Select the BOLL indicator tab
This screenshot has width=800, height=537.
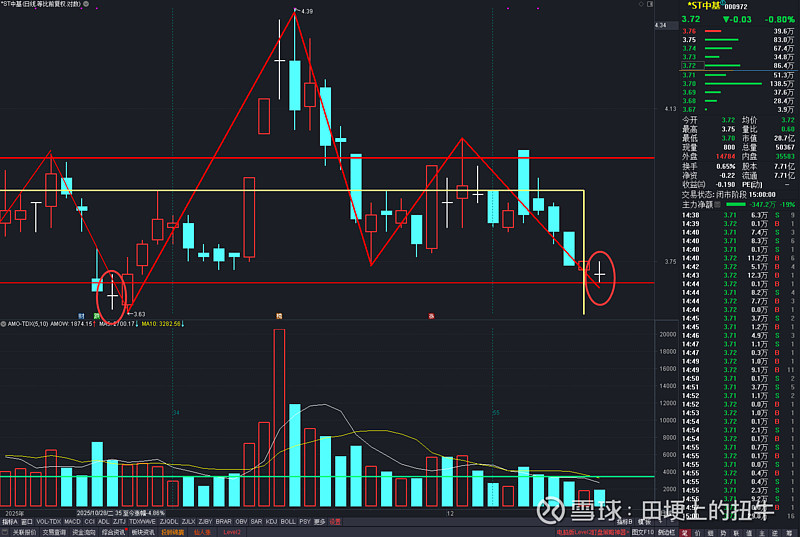click(x=288, y=522)
